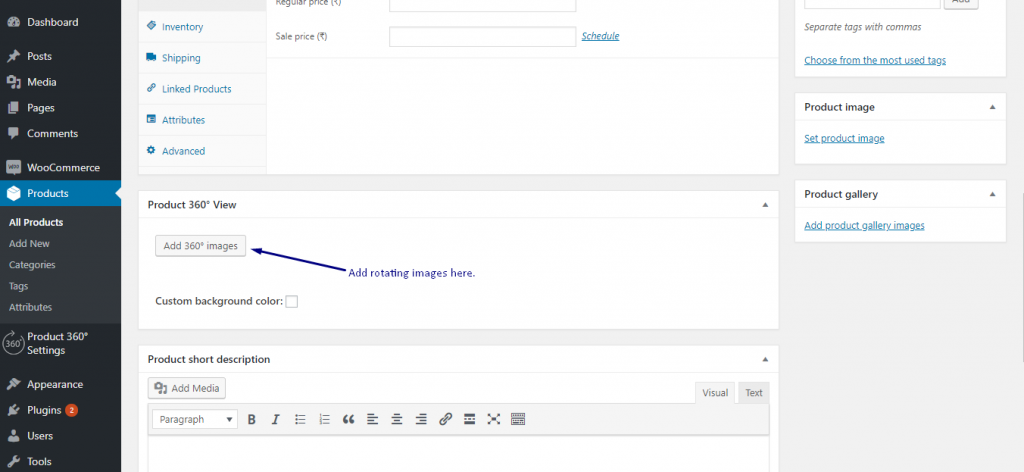Click the Regular price input field

click(x=483, y=5)
